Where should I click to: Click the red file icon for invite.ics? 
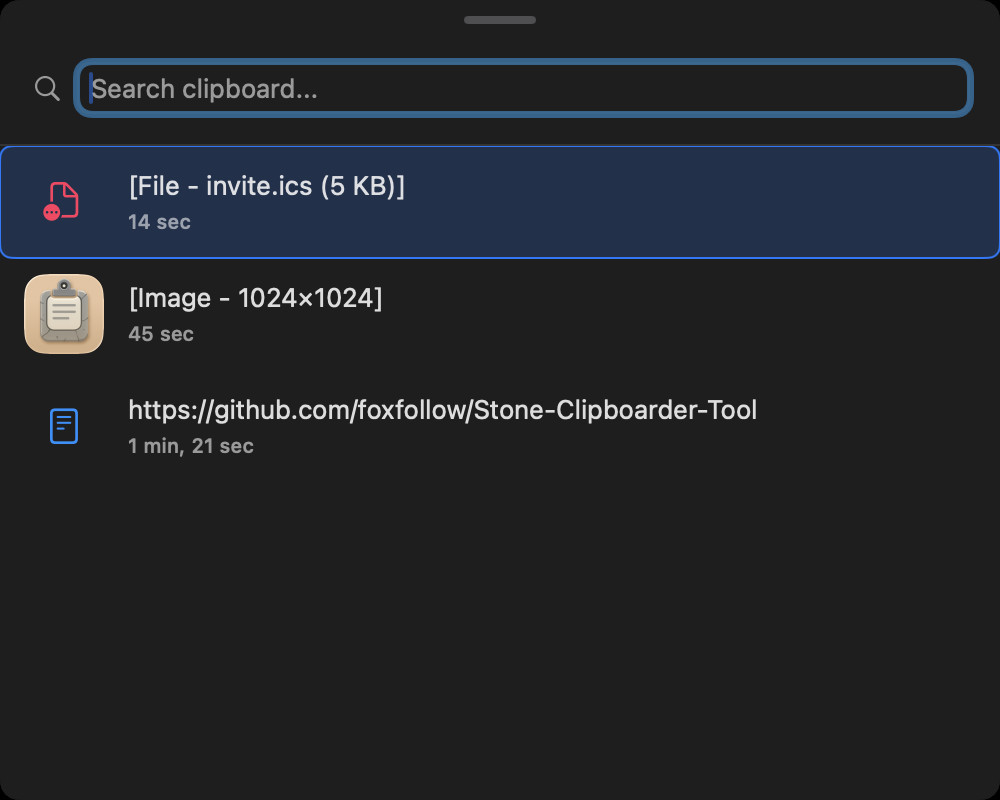[x=63, y=201]
